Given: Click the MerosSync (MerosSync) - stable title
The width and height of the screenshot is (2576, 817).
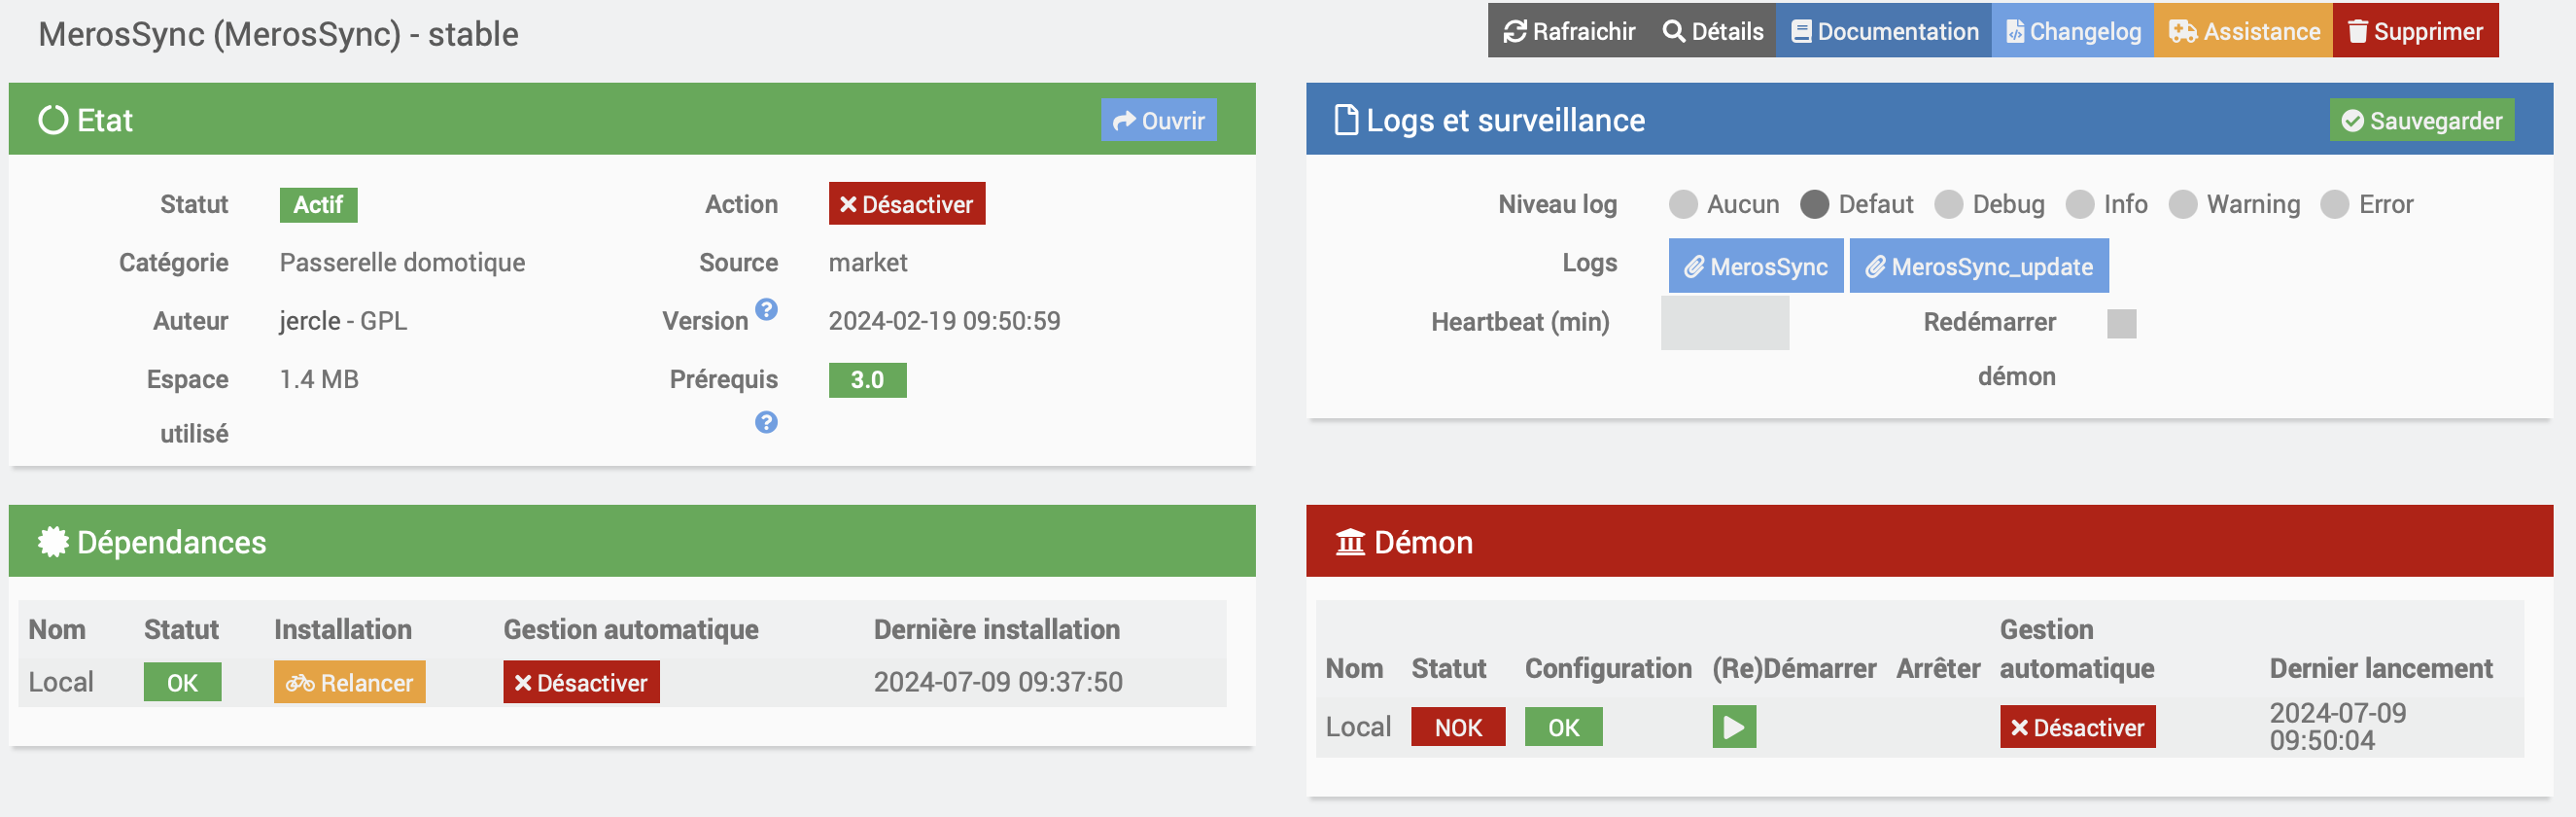Looking at the screenshot, I should click(278, 35).
